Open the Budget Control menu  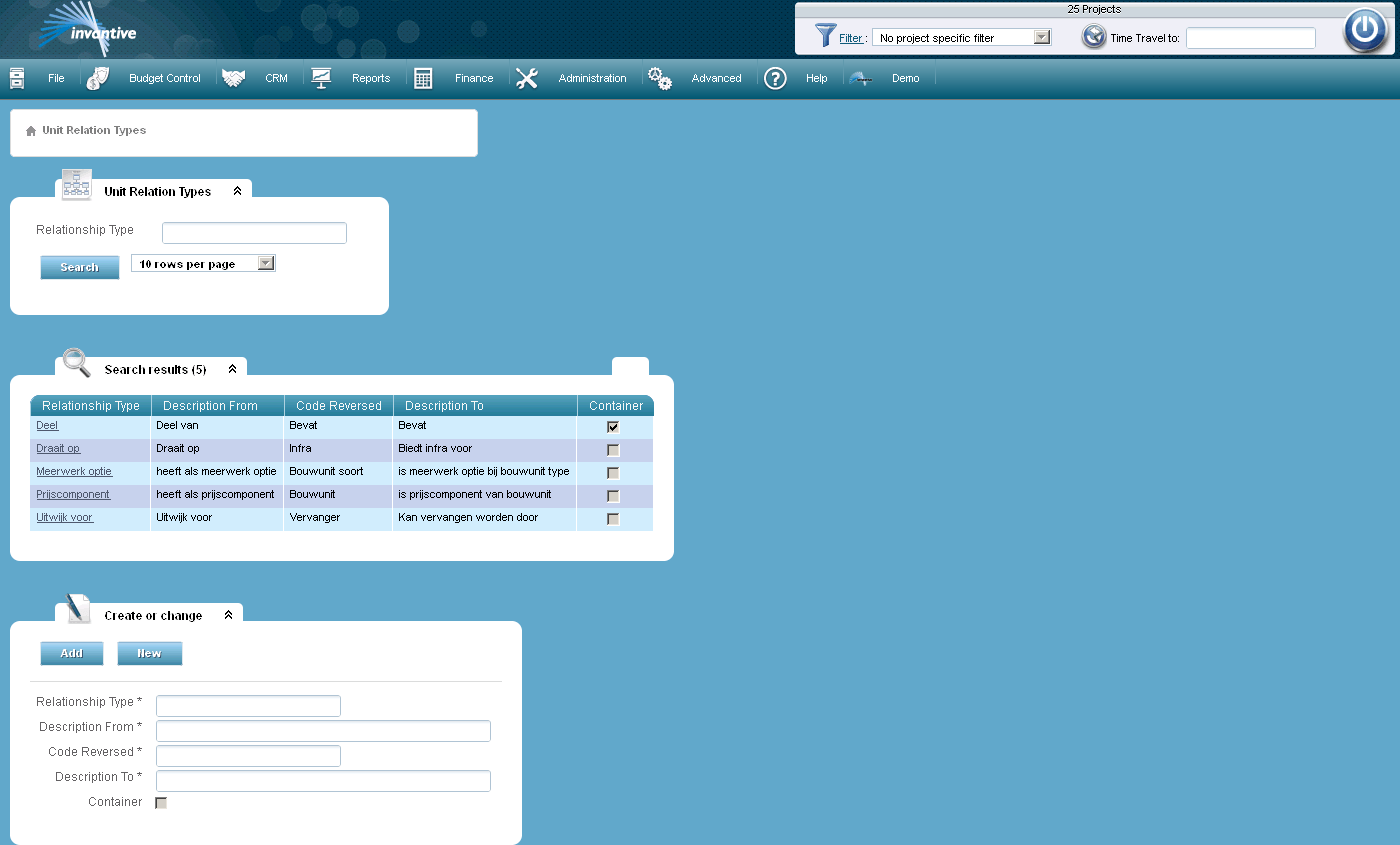click(165, 78)
